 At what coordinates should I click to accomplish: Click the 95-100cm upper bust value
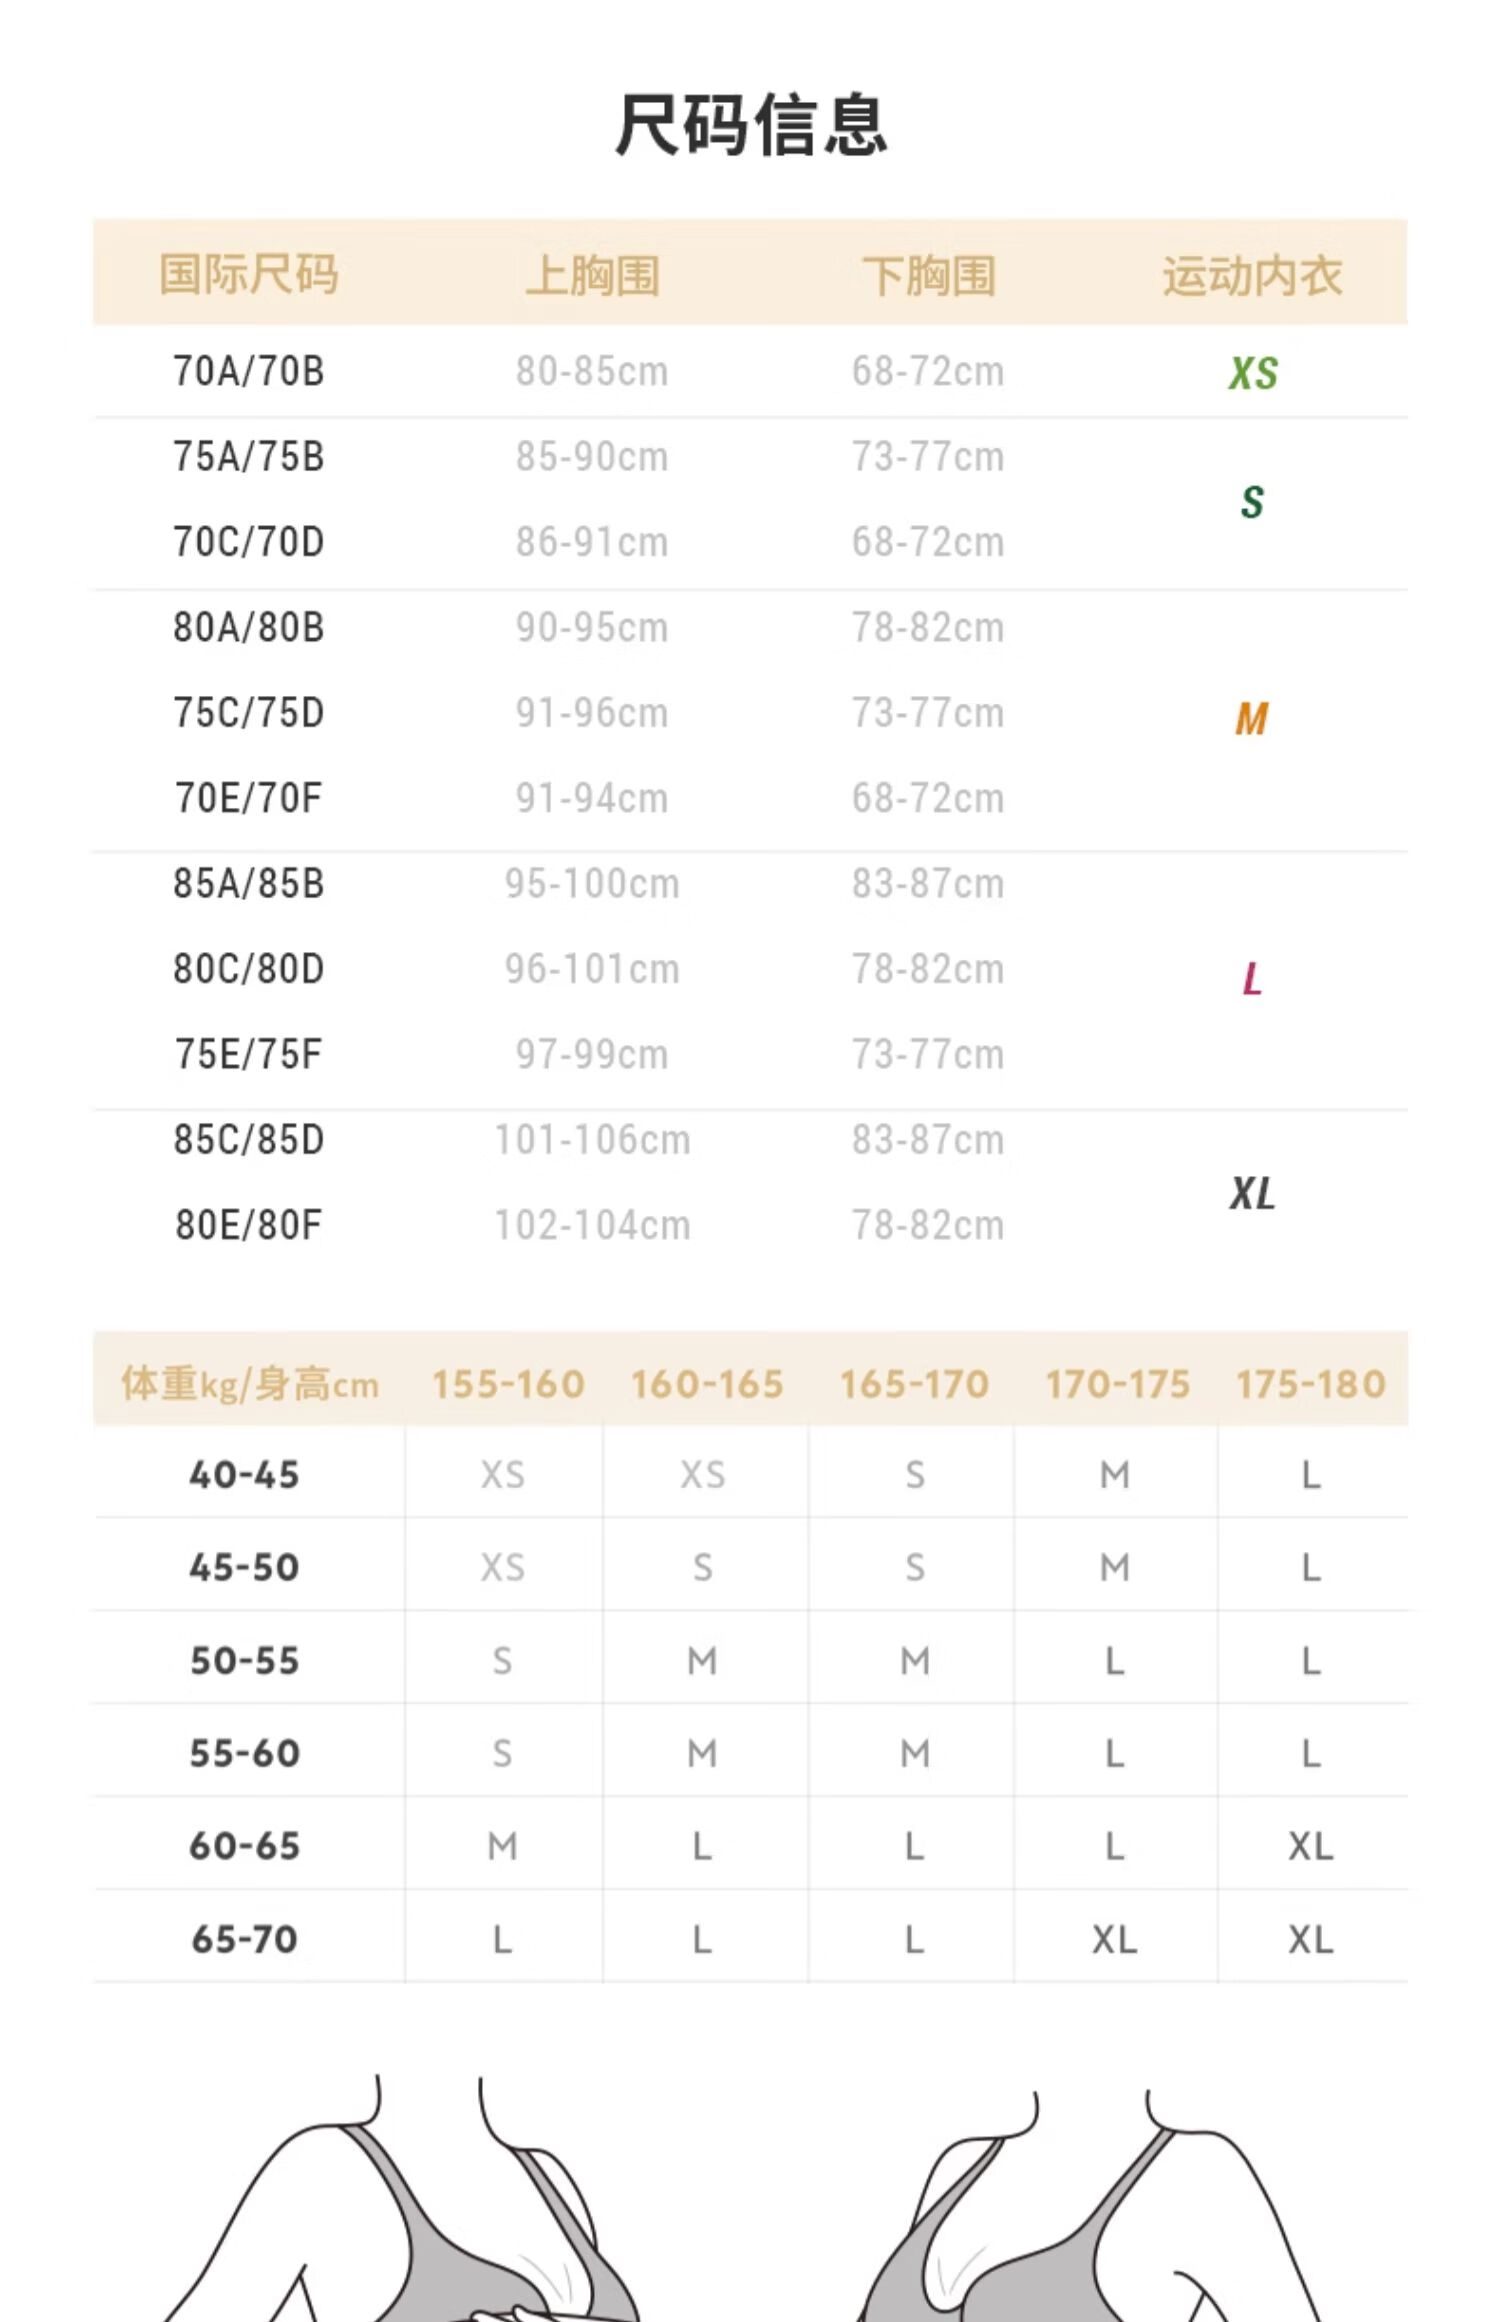[x=592, y=884]
